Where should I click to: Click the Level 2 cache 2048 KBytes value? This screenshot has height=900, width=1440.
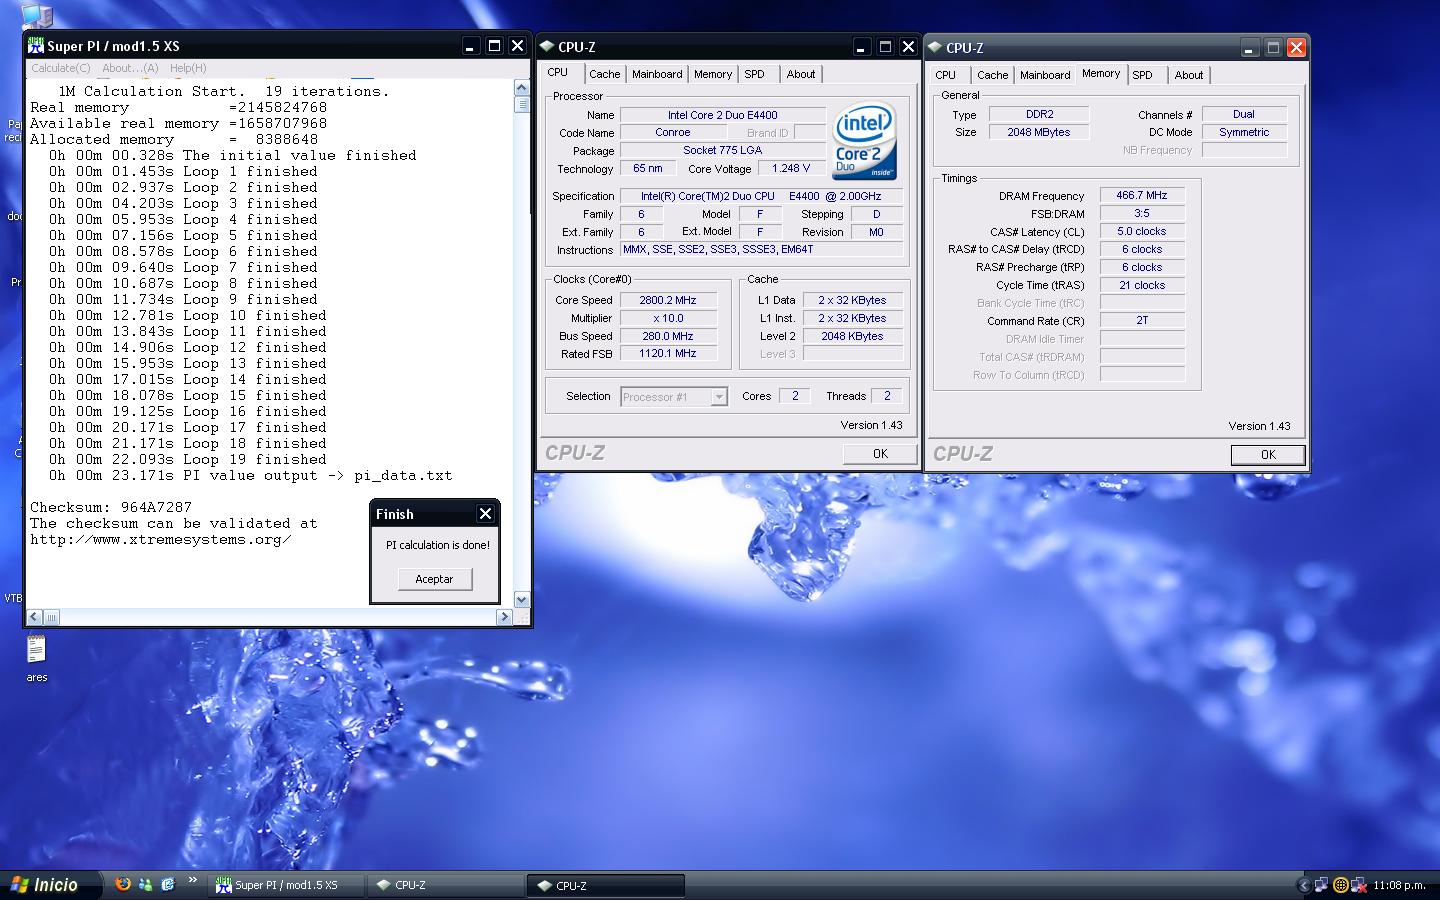click(x=852, y=336)
